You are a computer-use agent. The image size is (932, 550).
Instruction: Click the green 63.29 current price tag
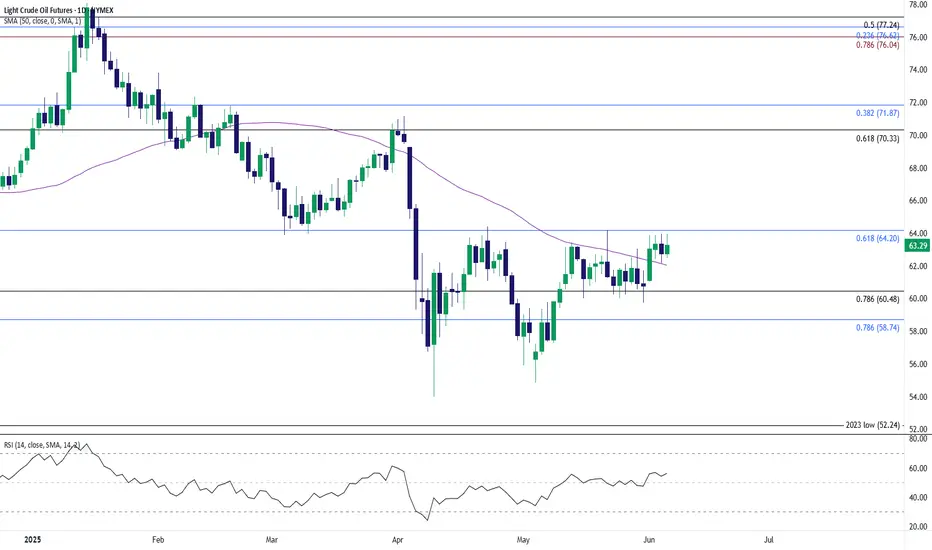[918, 243]
